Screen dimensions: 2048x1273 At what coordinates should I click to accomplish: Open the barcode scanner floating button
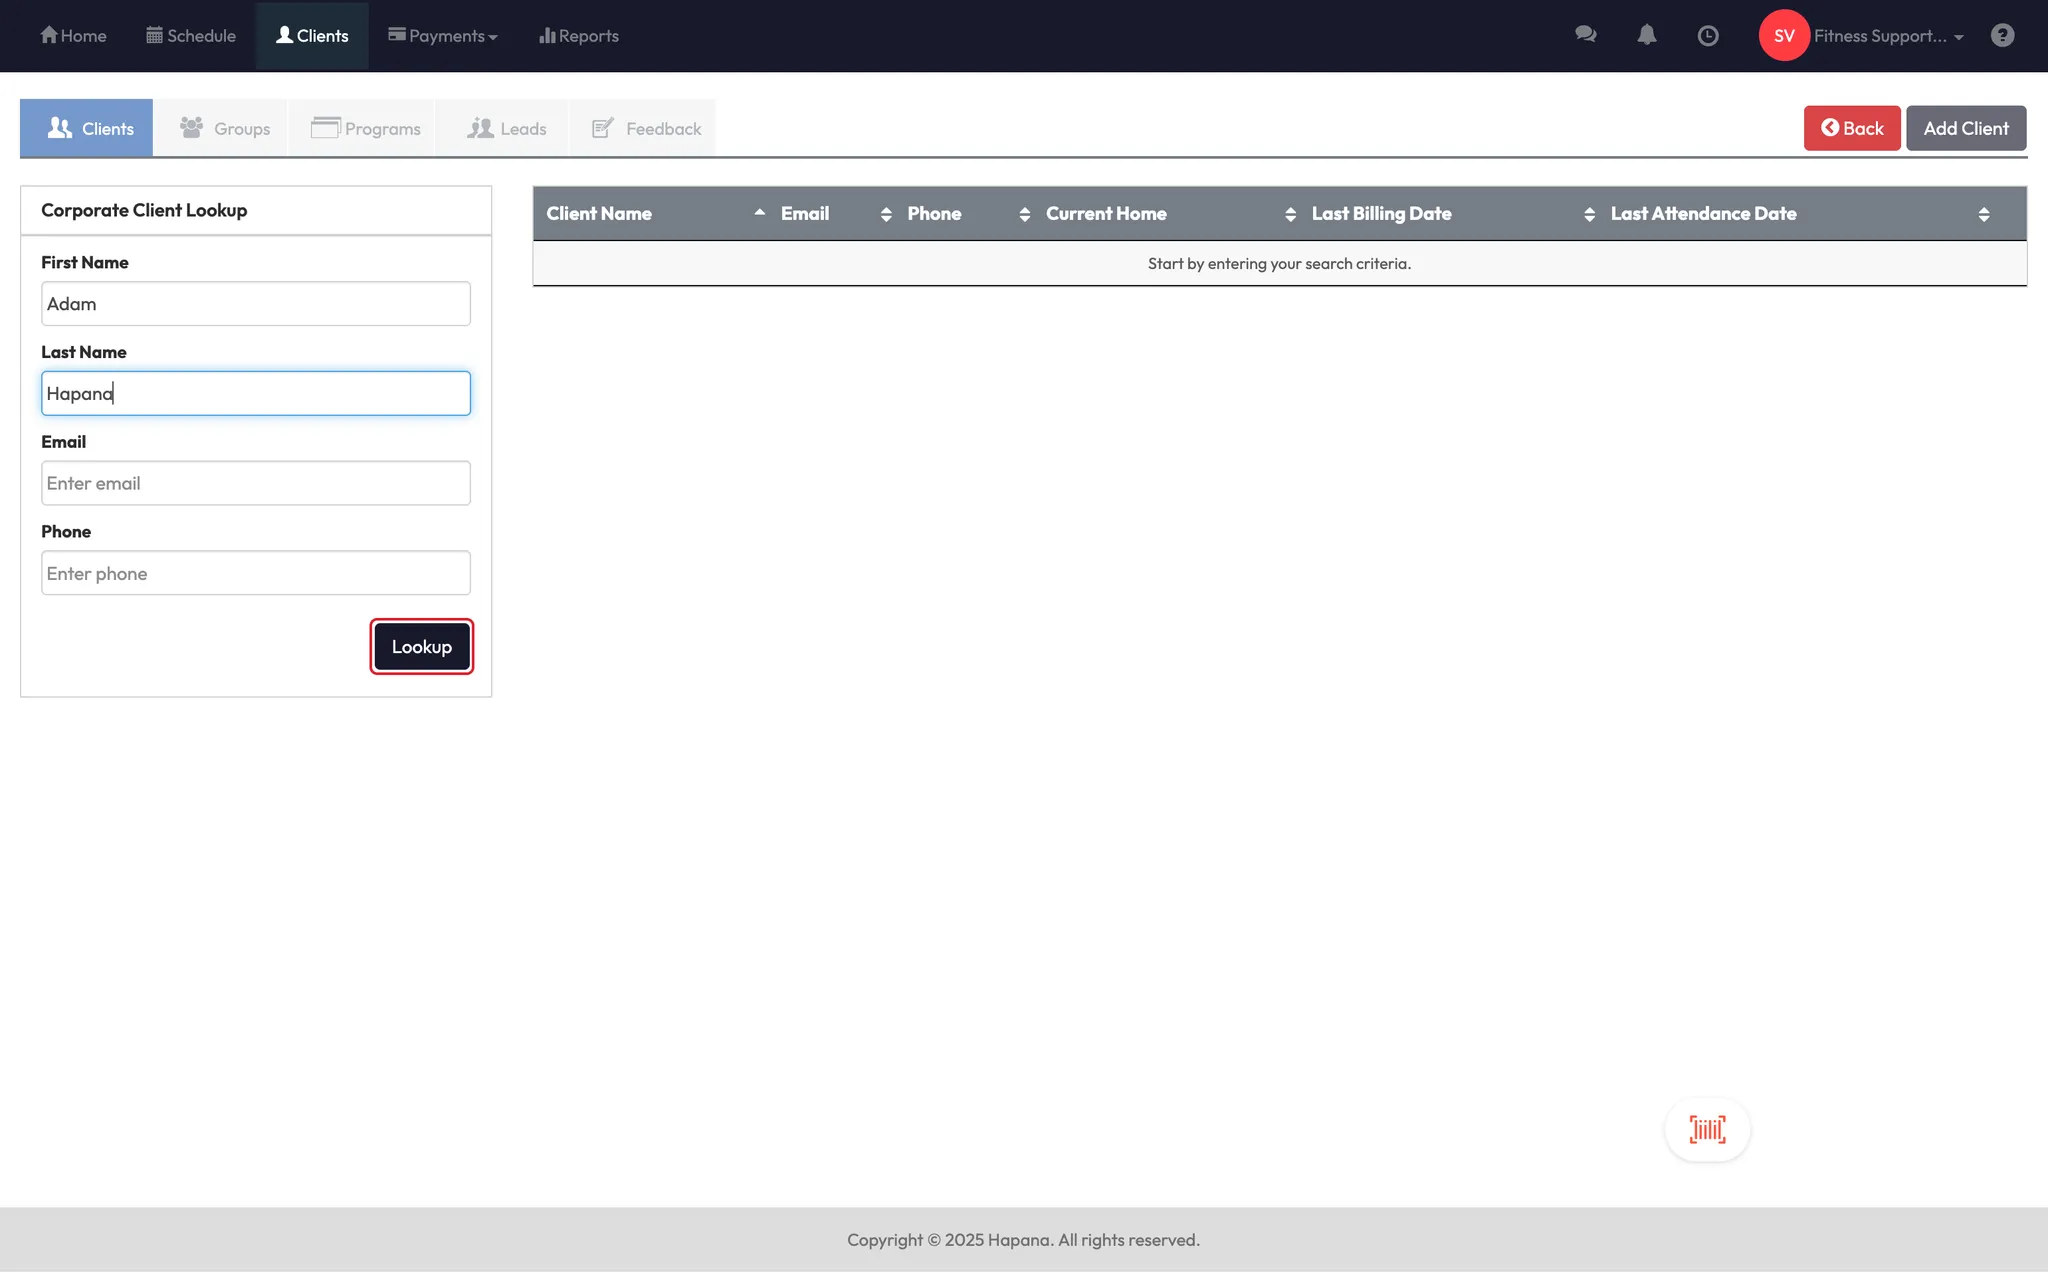click(1707, 1130)
